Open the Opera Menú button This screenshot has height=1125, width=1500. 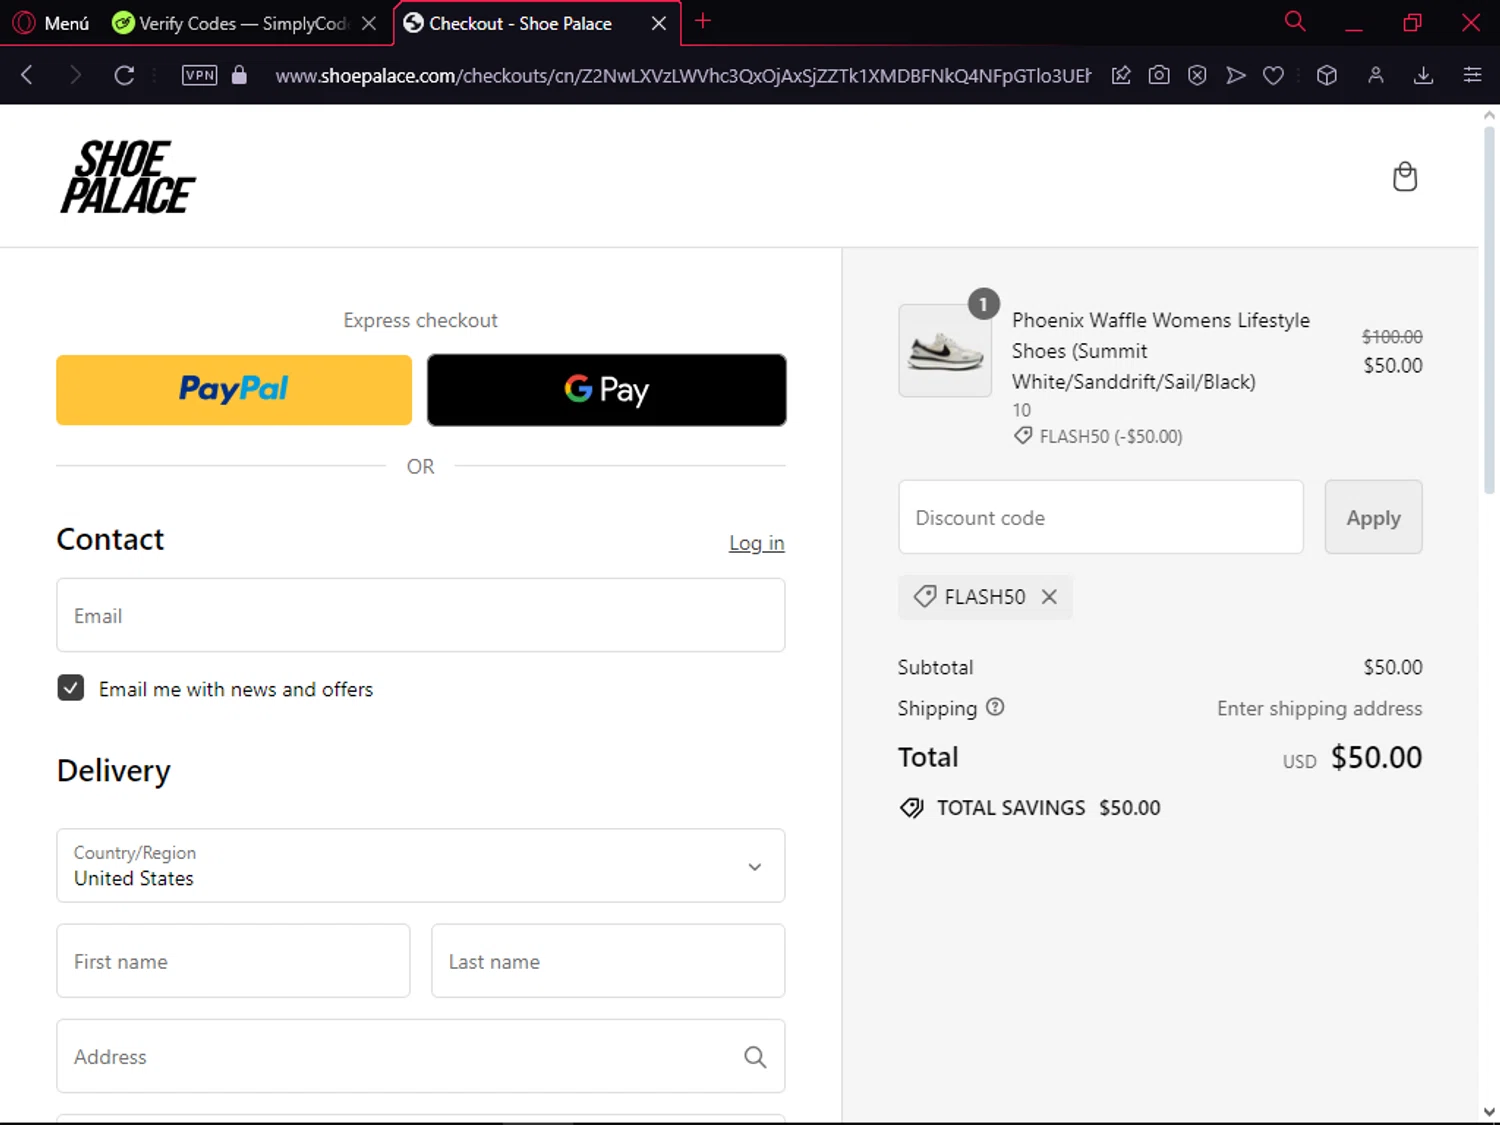tap(52, 22)
